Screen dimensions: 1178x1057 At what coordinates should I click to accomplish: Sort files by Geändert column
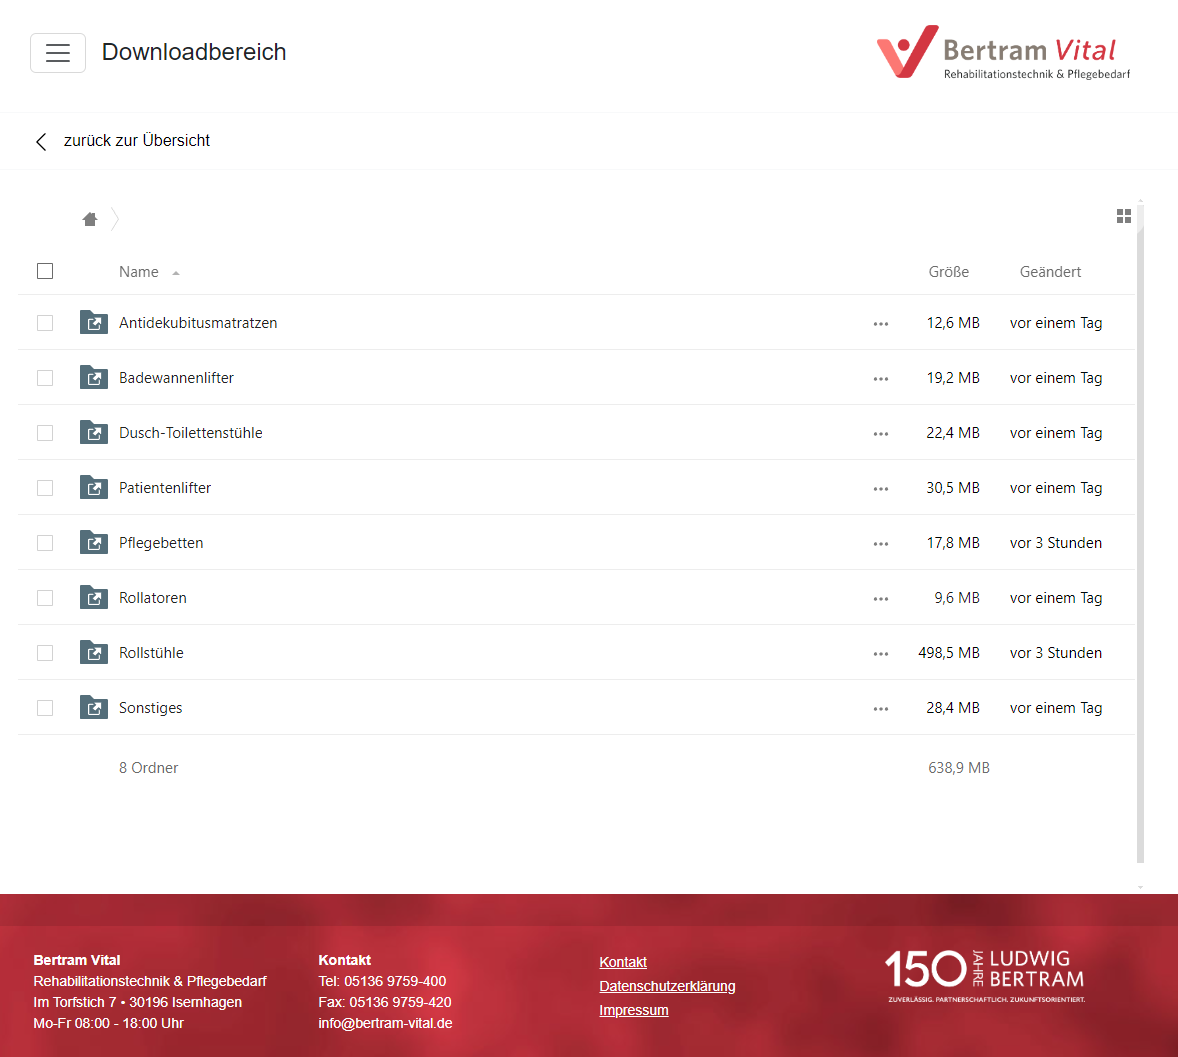[1050, 272]
